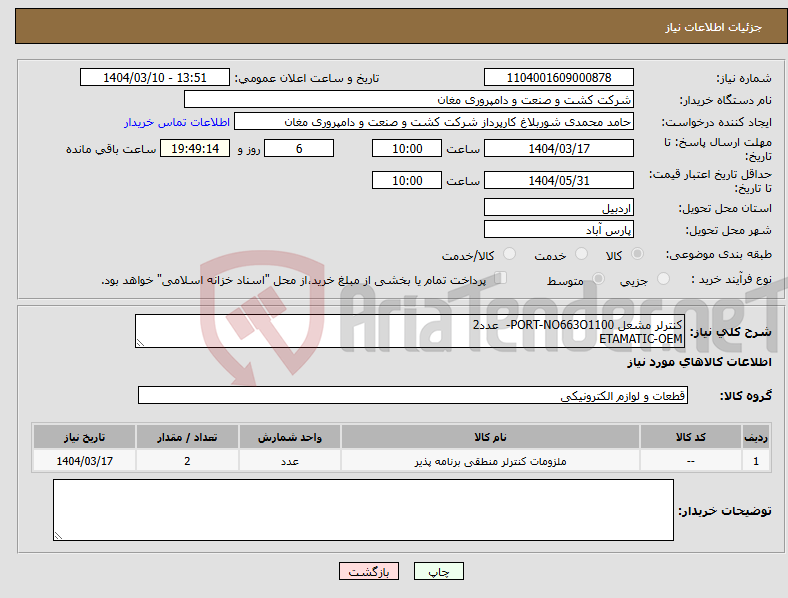Click the شماره نیاز number field
The image size is (788, 598).
point(559,77)
